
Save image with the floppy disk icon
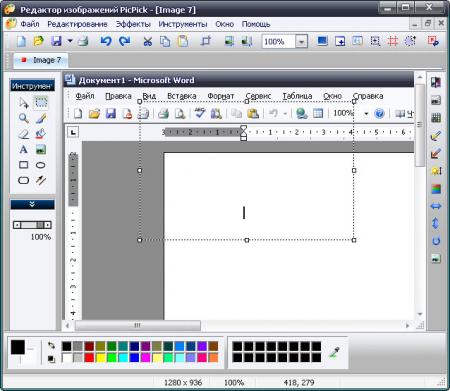(56, 41)
